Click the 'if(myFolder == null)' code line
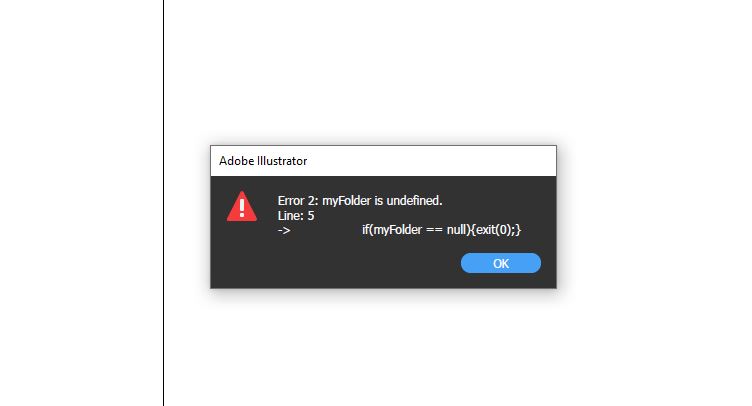 coord(415,230)
